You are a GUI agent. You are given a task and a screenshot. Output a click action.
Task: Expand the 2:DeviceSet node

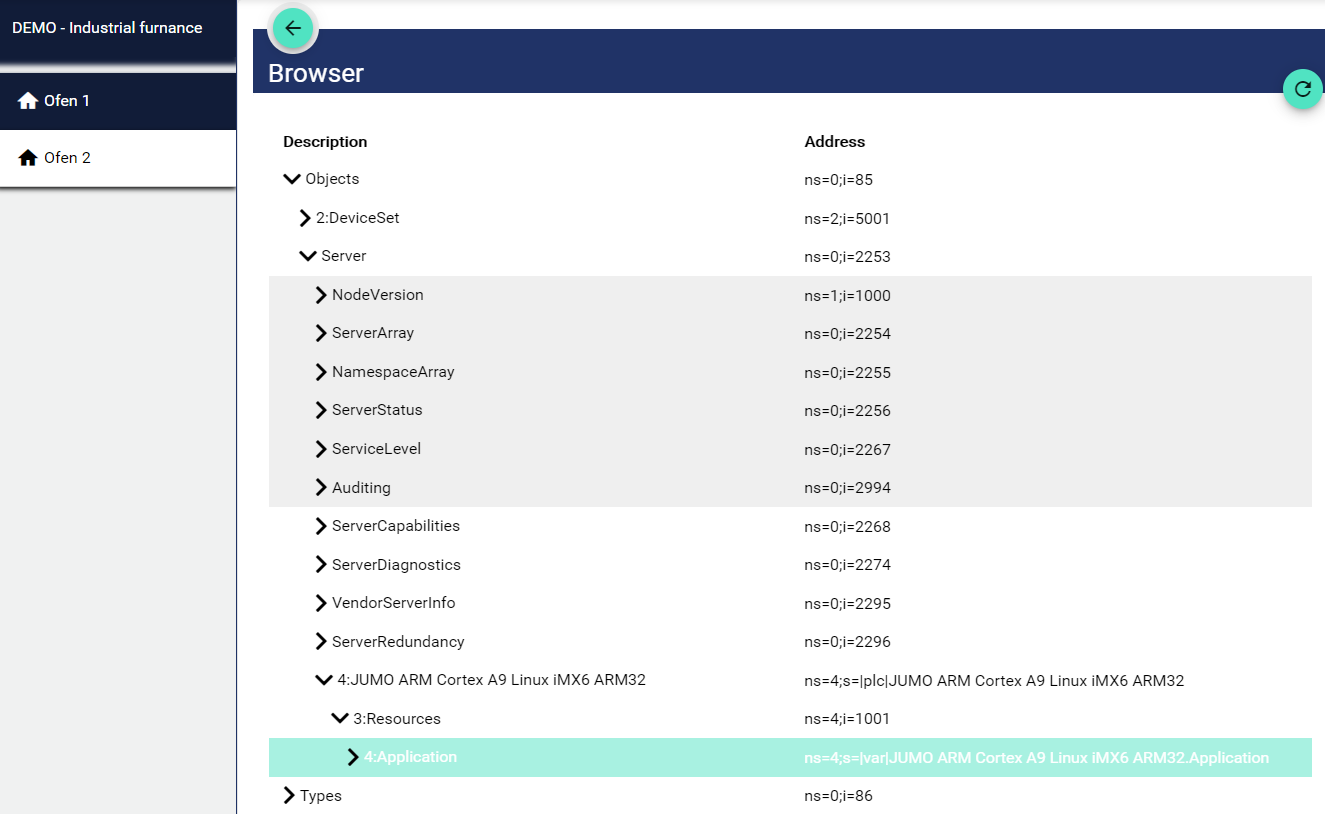[306, 218]
